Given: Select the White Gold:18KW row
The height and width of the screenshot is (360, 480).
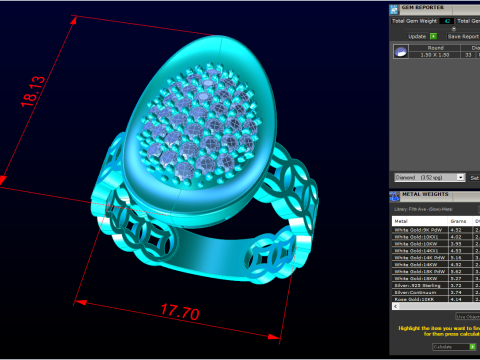Looking at the screenshot, I should (x=436, y=278).
